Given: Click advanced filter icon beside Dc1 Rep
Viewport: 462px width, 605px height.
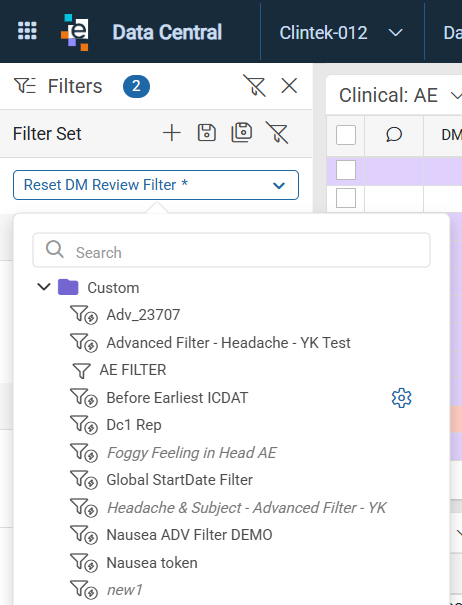Looking at the screenshot, I should point(84,425).
